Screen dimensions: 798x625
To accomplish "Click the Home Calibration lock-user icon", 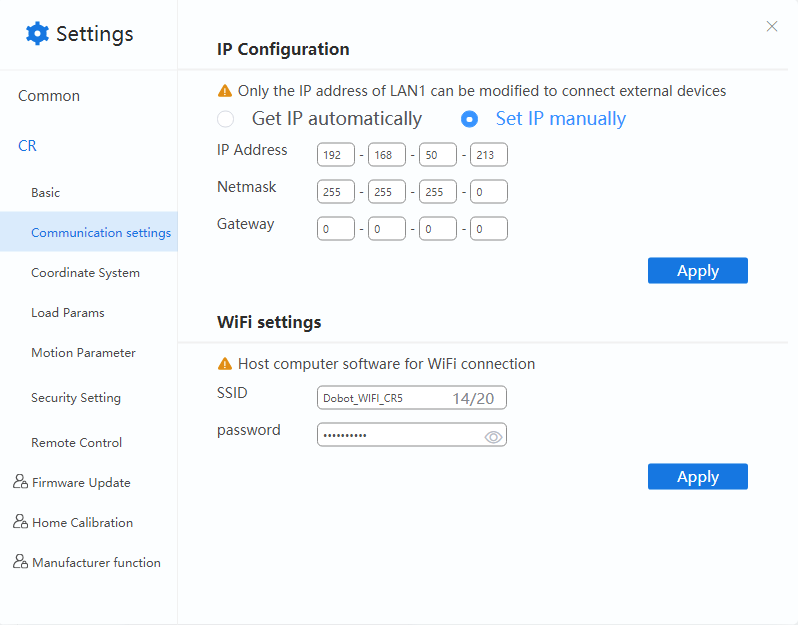I will tap(20, 522).
